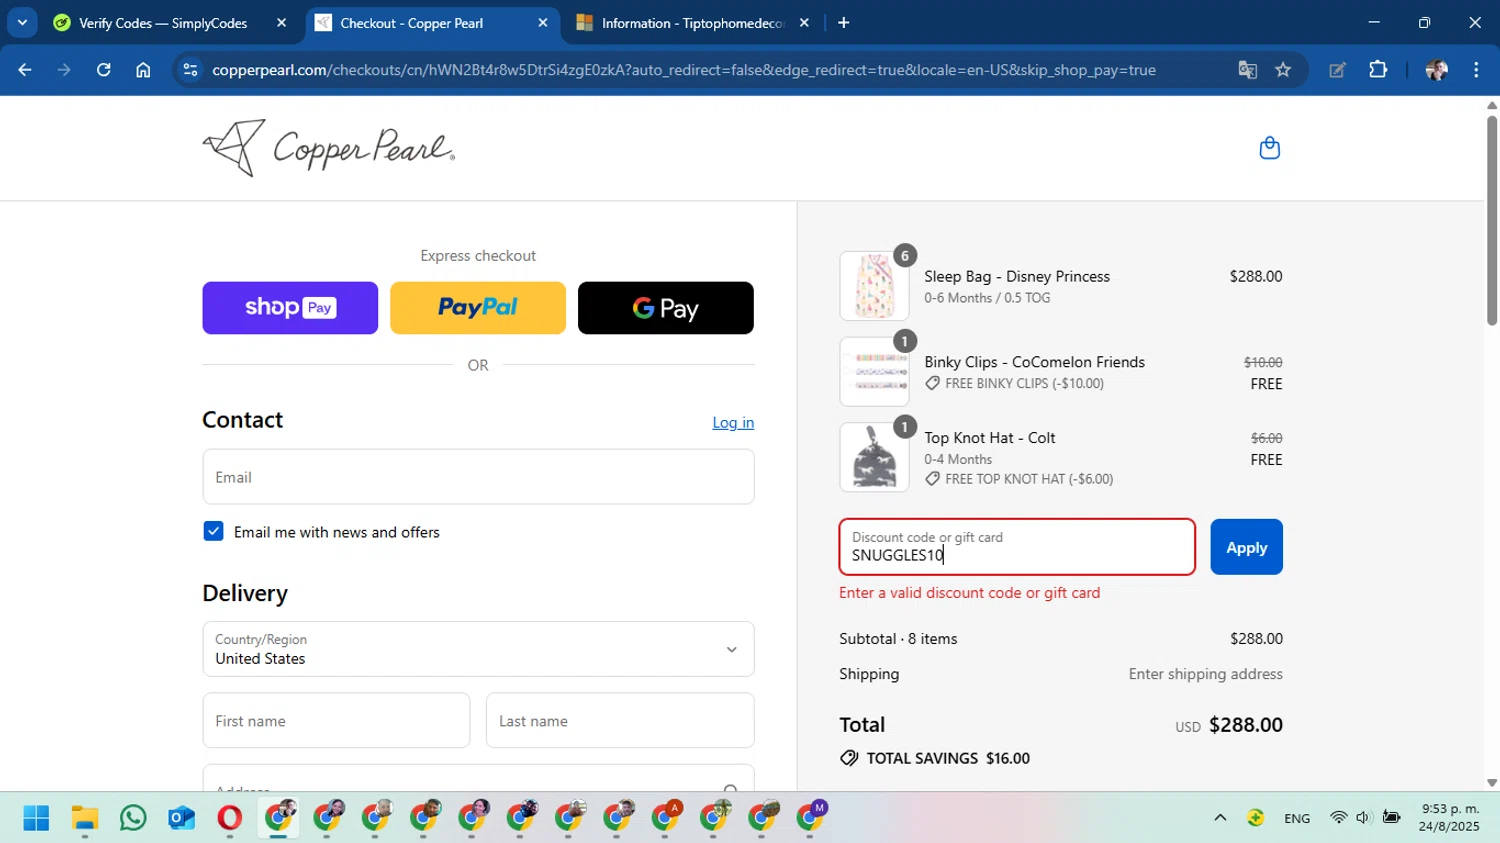1500x843 pixels.
Task: Open site information icon in address bar
Action: (x=190, y=70)
